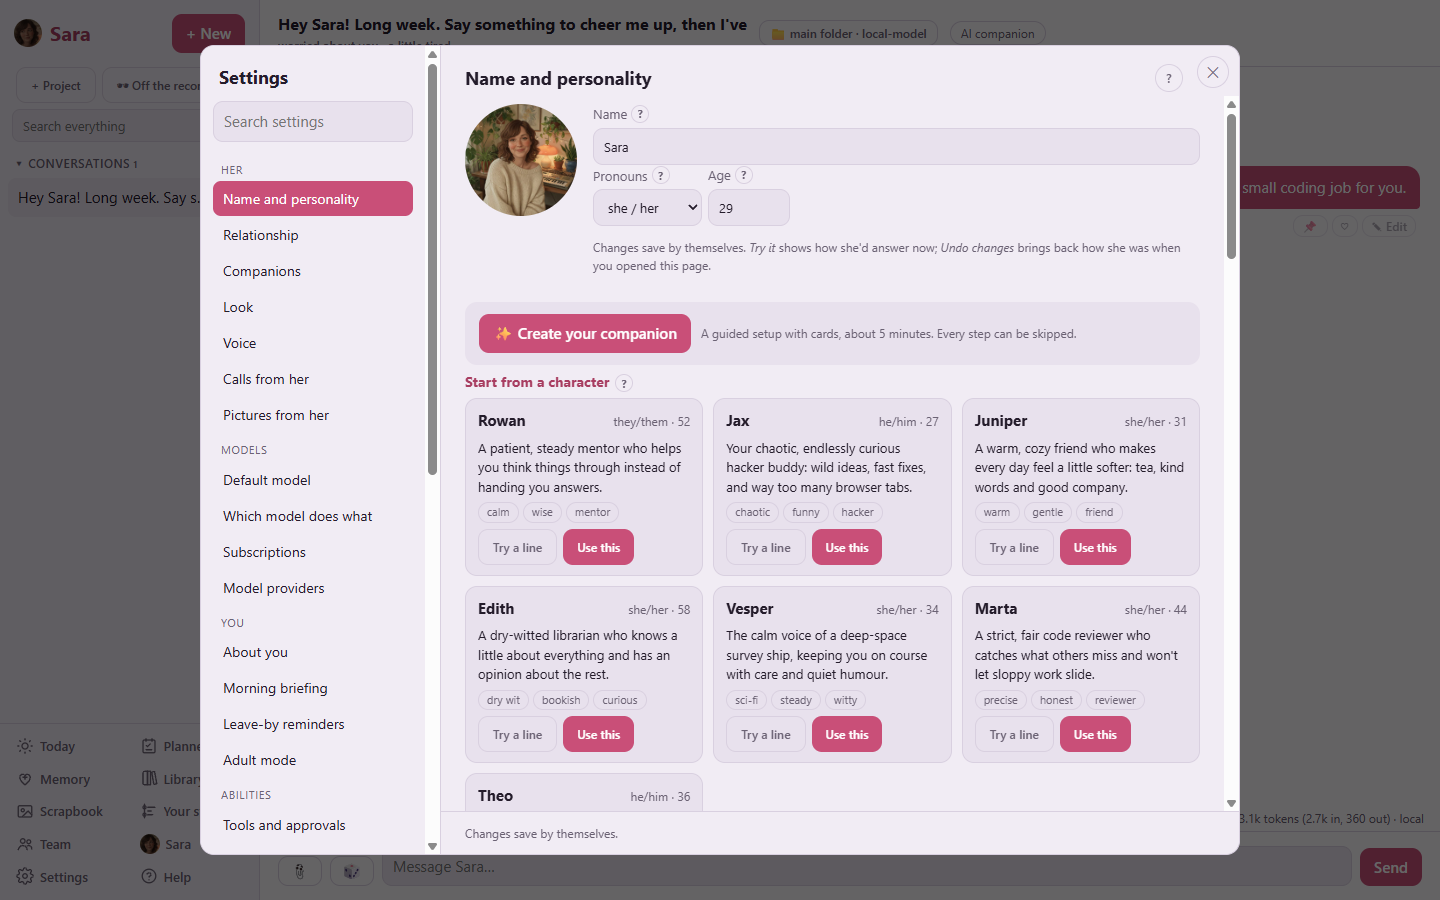1440x900 pixels.
Task: Use the Juniper character
Action: (1095, 547)
